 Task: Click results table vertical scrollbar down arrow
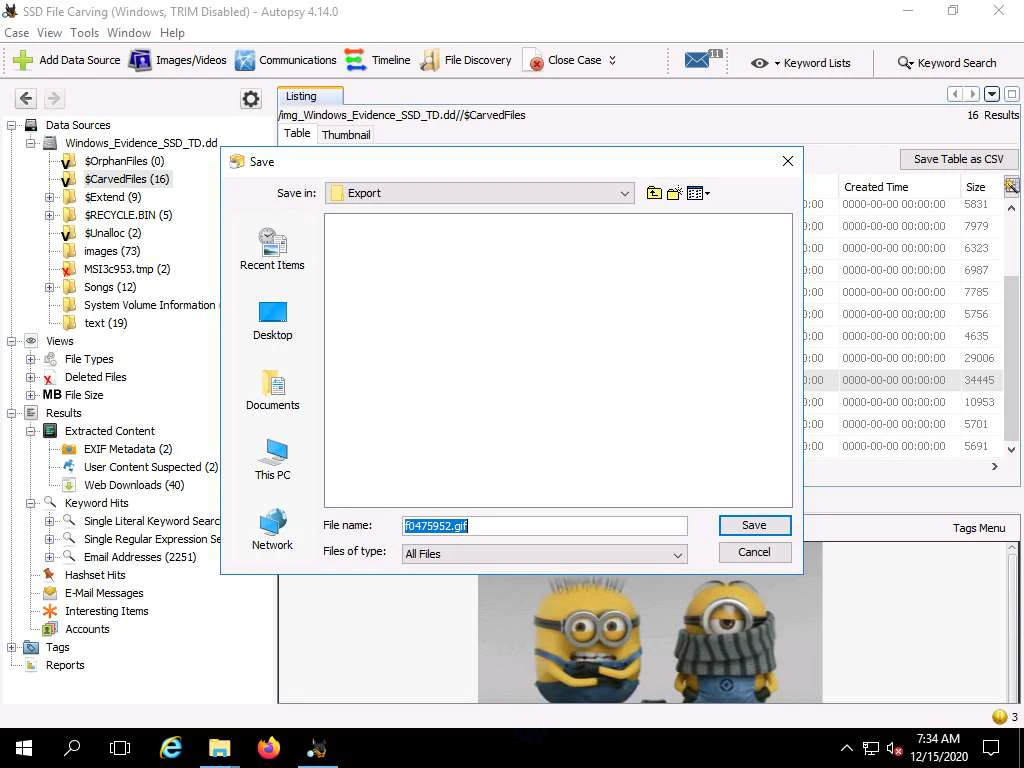(1011, 449)
